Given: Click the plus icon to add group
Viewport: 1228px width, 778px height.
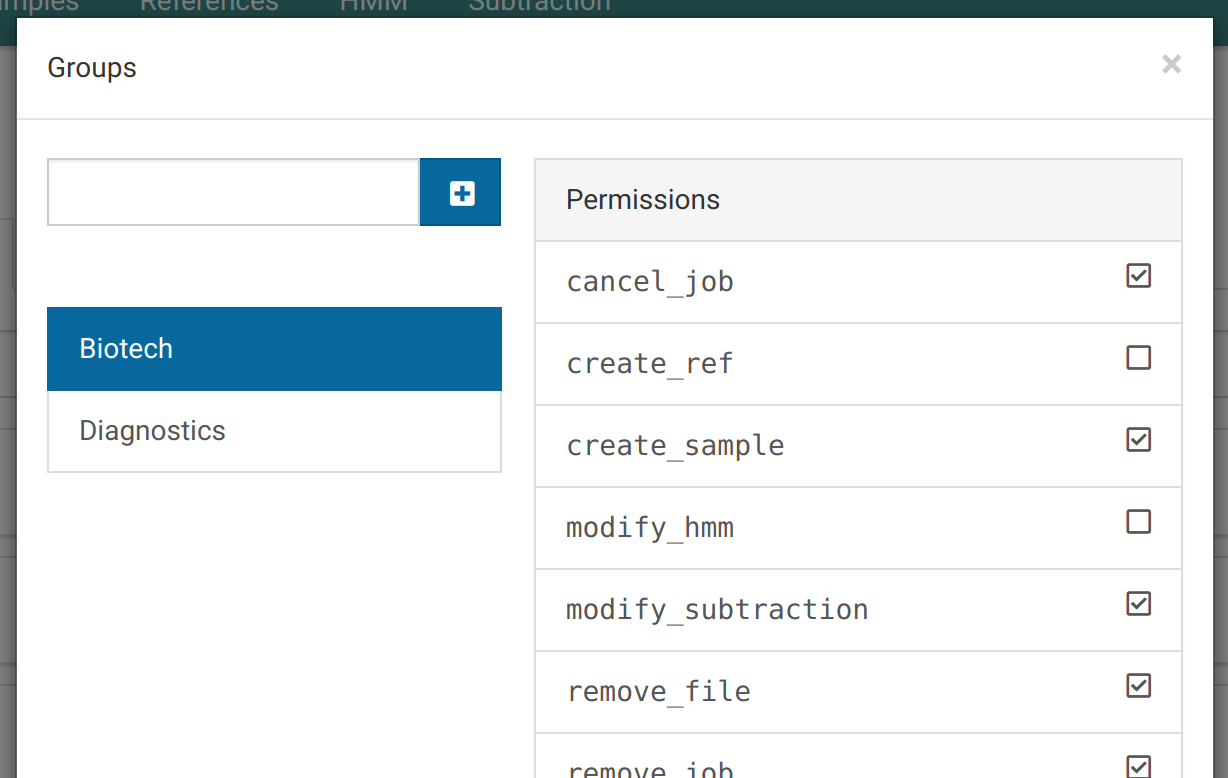Looking at the screenshot, I should [x=461, y=193].
